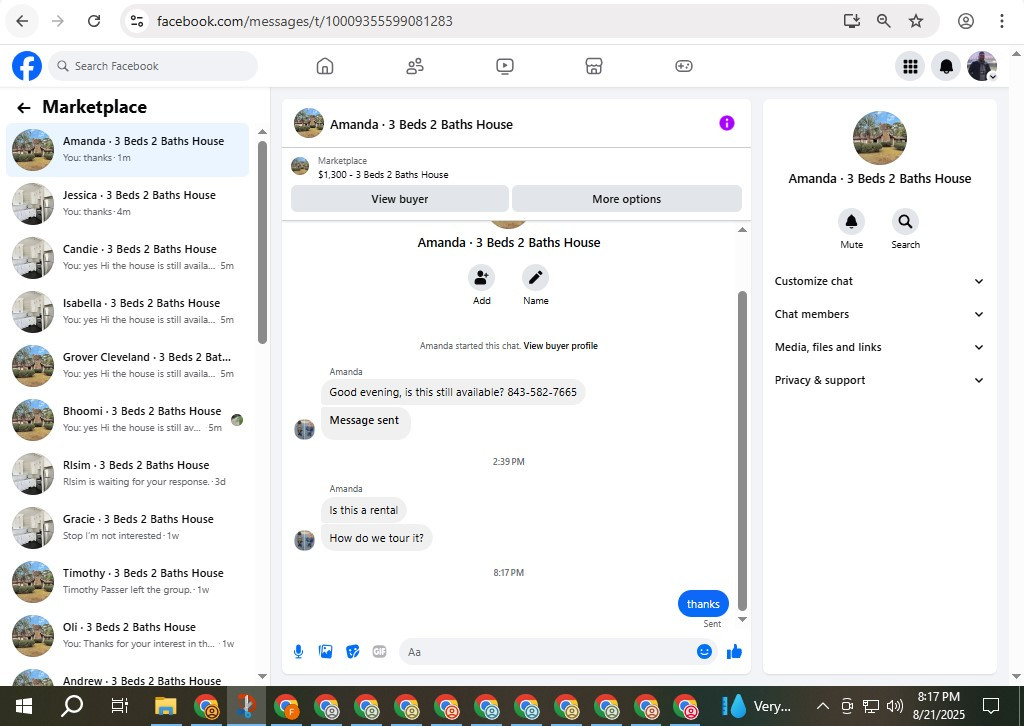The height and width of the screenshot is (726, 1024).
Task: Open the Facebook menu grid icon
Action: 910,66
